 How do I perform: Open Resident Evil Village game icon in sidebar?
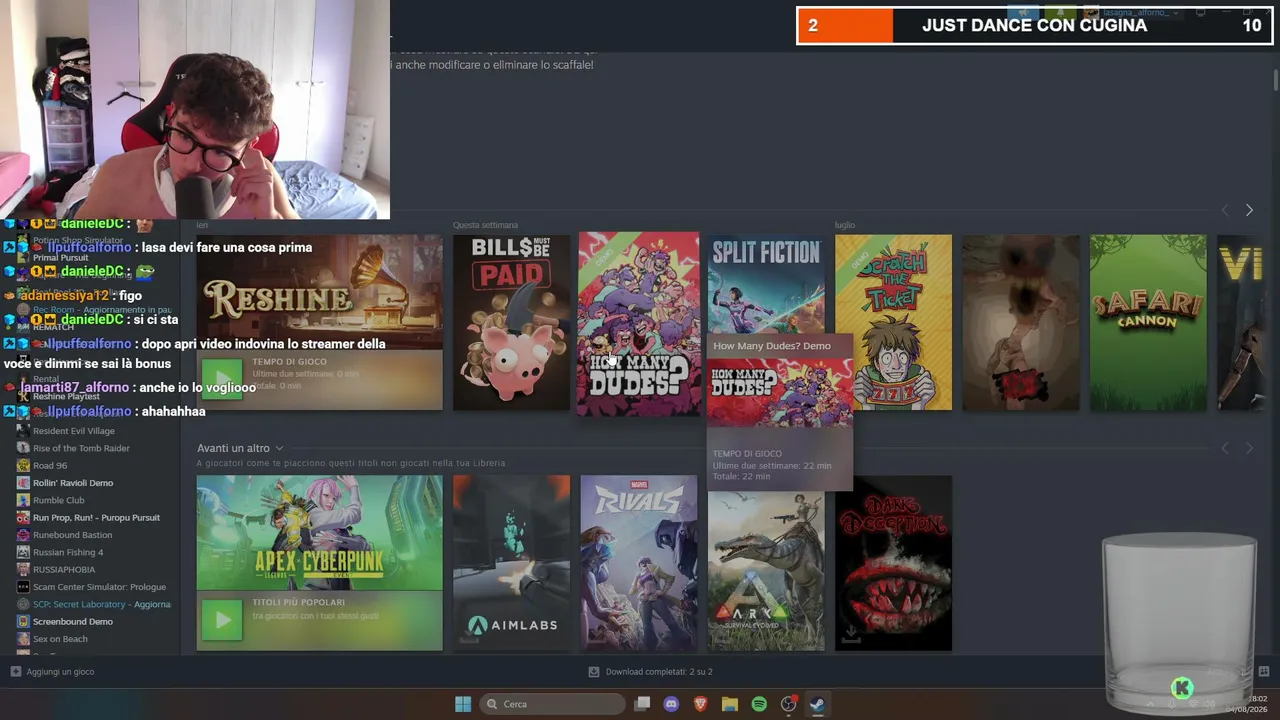(24, 431)
